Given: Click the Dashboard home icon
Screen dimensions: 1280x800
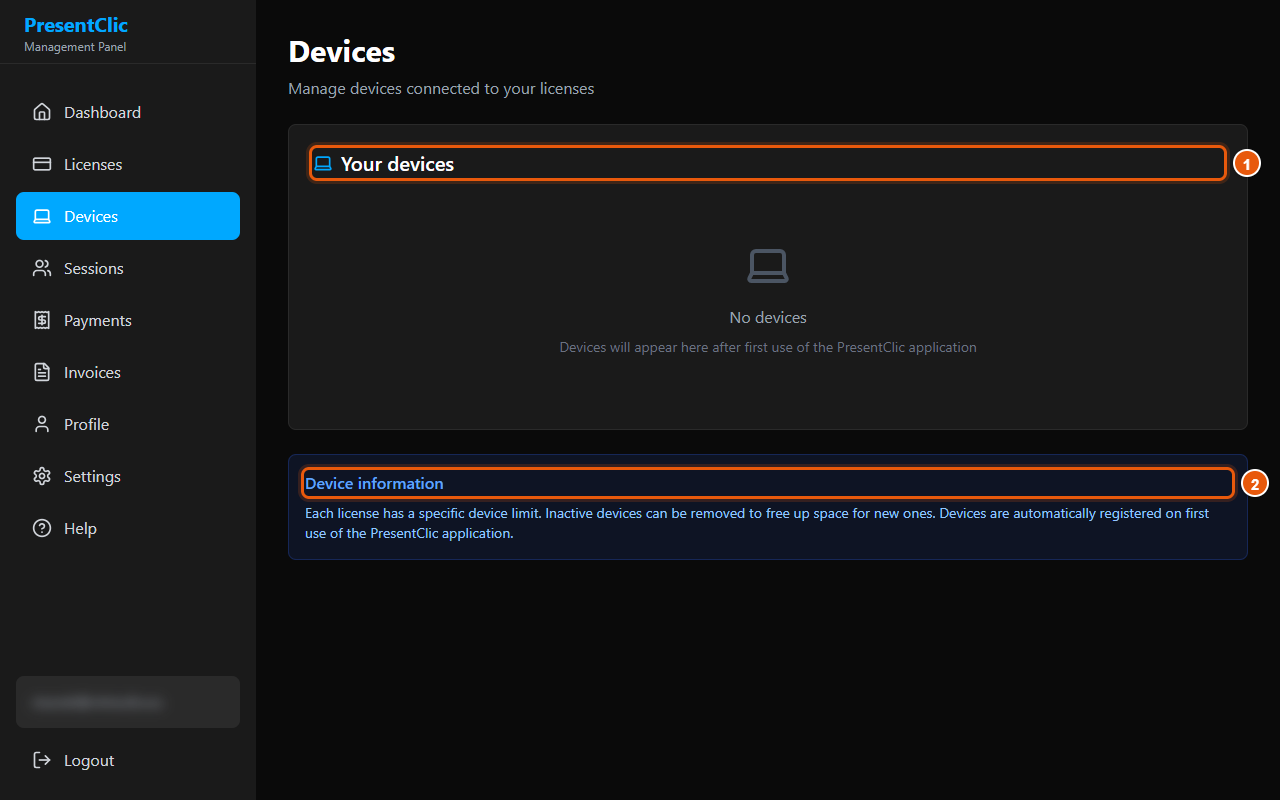Looking at the screenshot, I should 42,112.
